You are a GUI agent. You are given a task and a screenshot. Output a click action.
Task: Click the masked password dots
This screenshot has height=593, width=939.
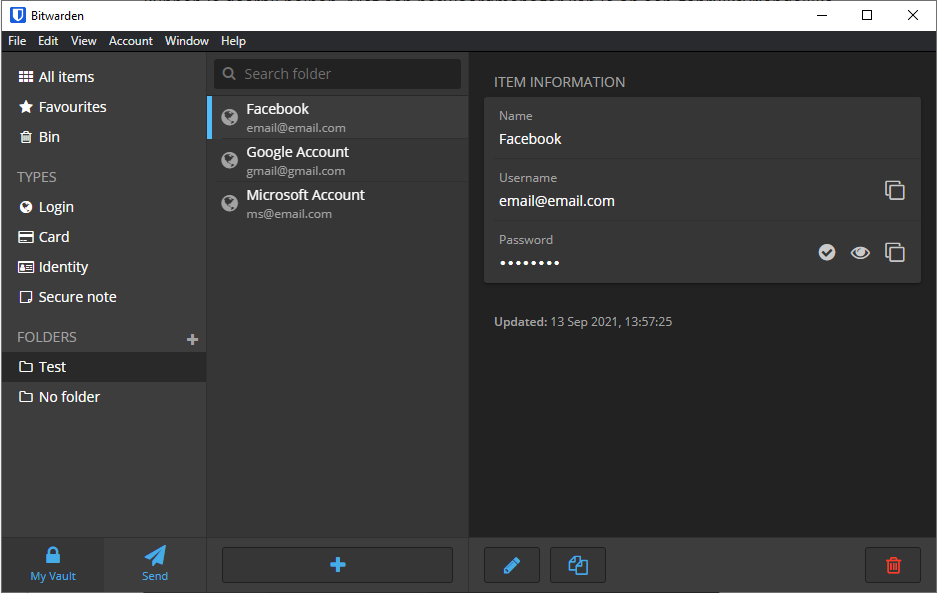coord(529,262)
